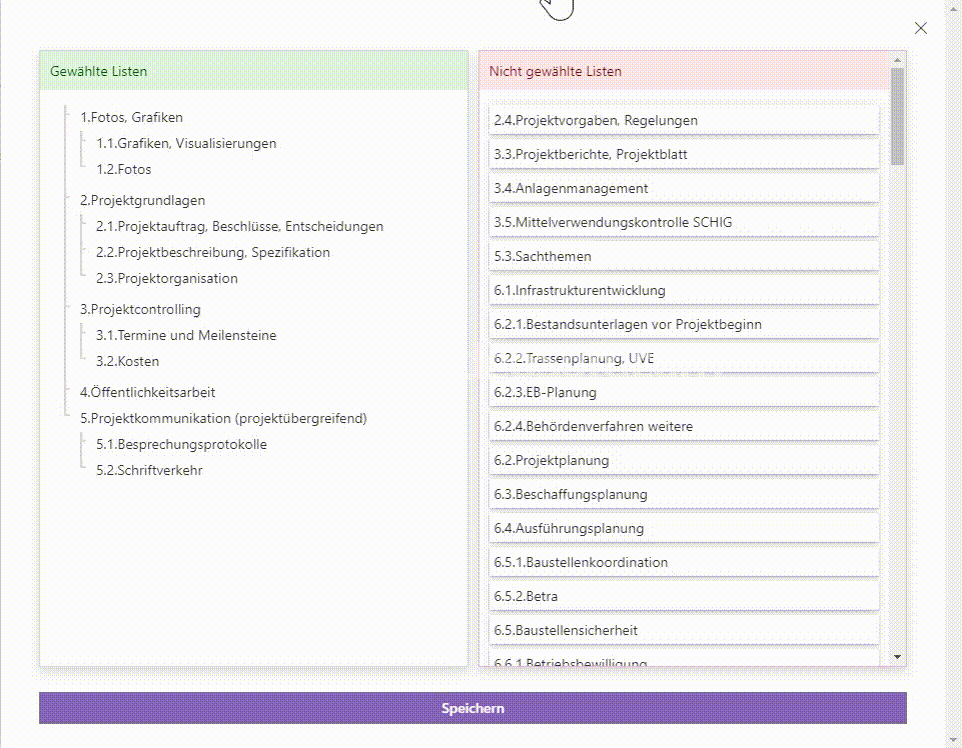Select "1.Fotos, Grafiken" in Gewählte Listen
Screen dimensions: 962x748
click(131, 117)
